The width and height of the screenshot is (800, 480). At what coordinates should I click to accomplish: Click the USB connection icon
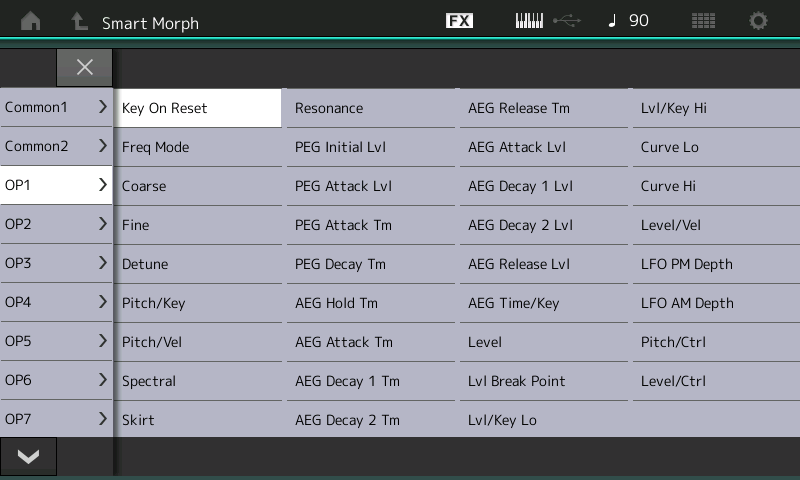coord(566,21)
